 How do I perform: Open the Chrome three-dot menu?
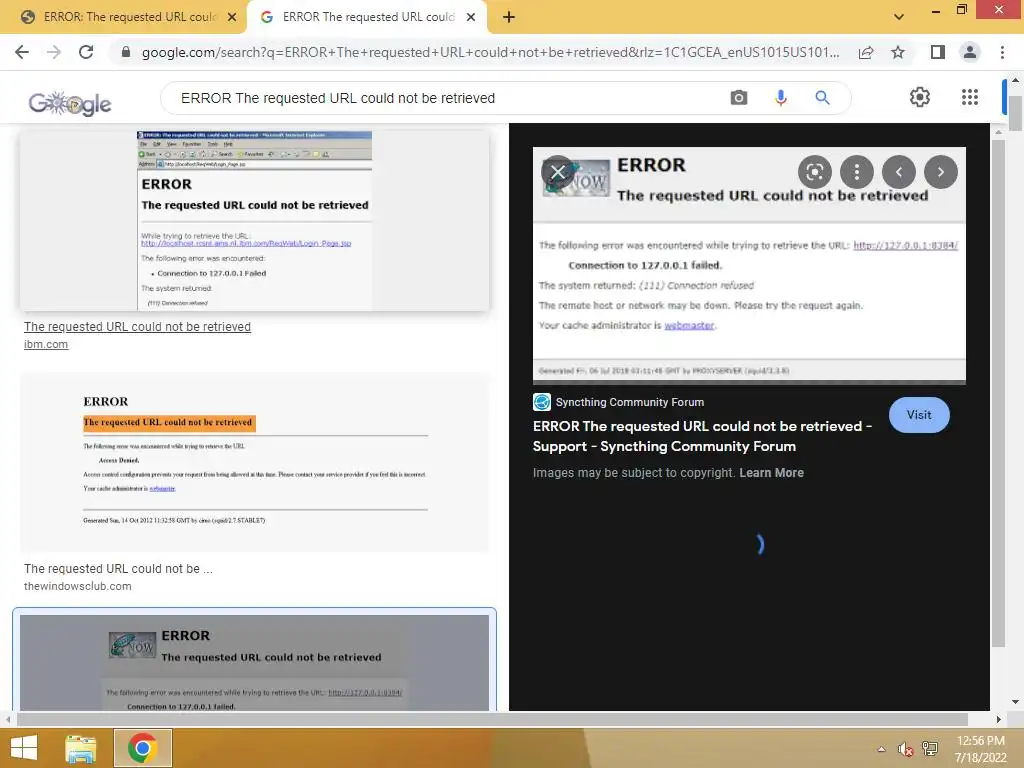point(1002,52)
